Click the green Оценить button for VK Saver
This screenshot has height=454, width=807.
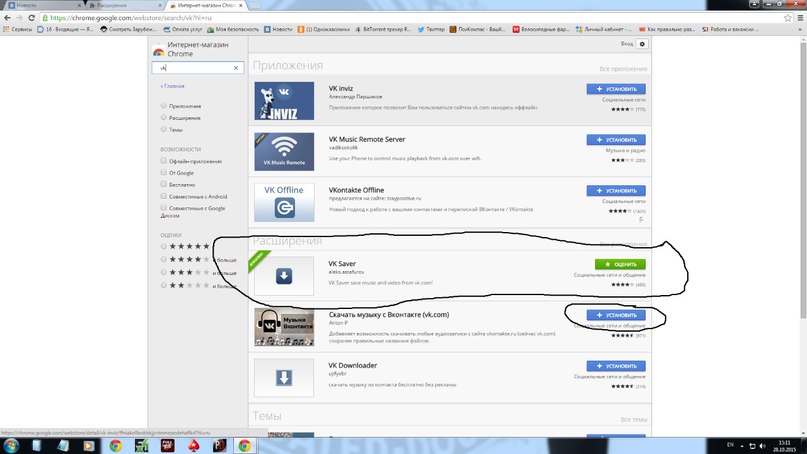(620, 264)
